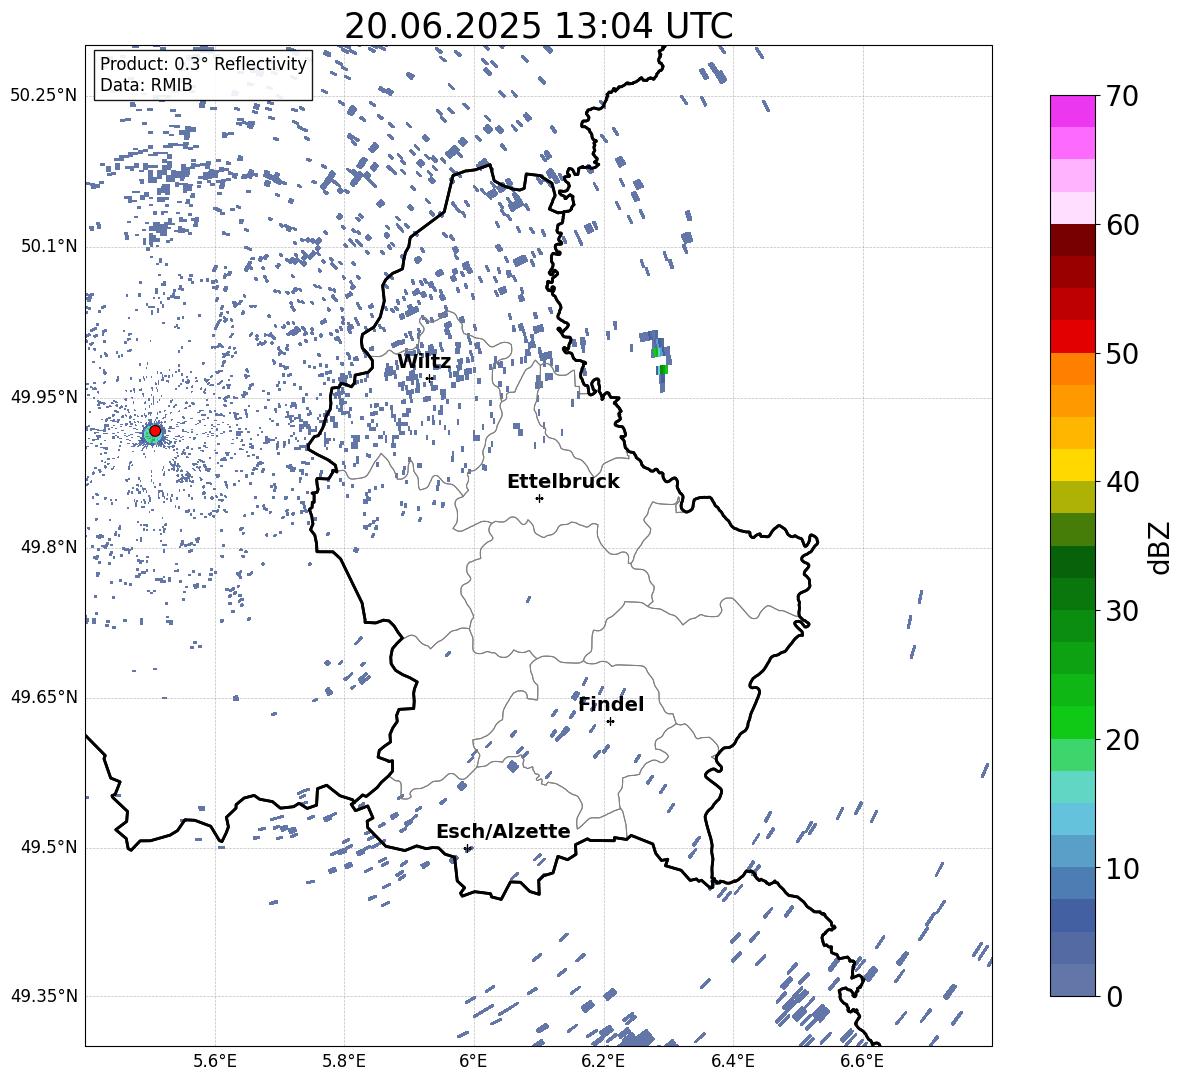Click the 6°E longitude label
Viewport: 1184px width, 1081px height.
coord(473,1061)
